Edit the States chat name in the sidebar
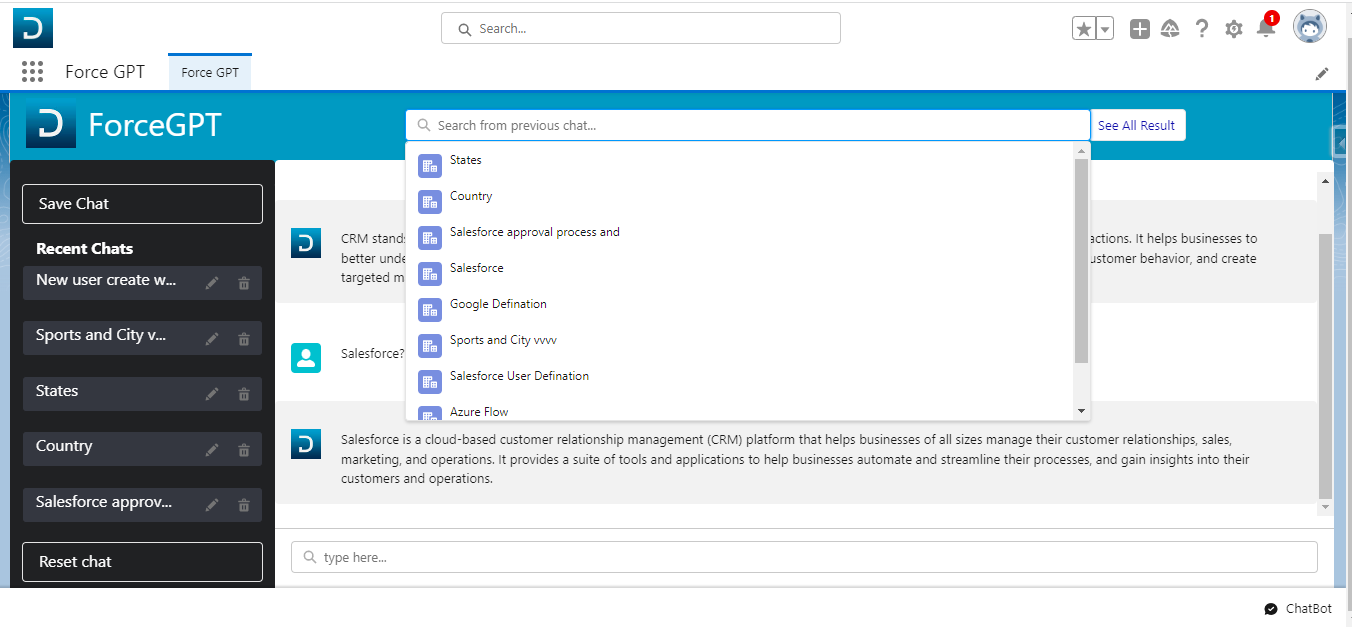Screen dimensions: 1352x627 (x=212, y=394)
